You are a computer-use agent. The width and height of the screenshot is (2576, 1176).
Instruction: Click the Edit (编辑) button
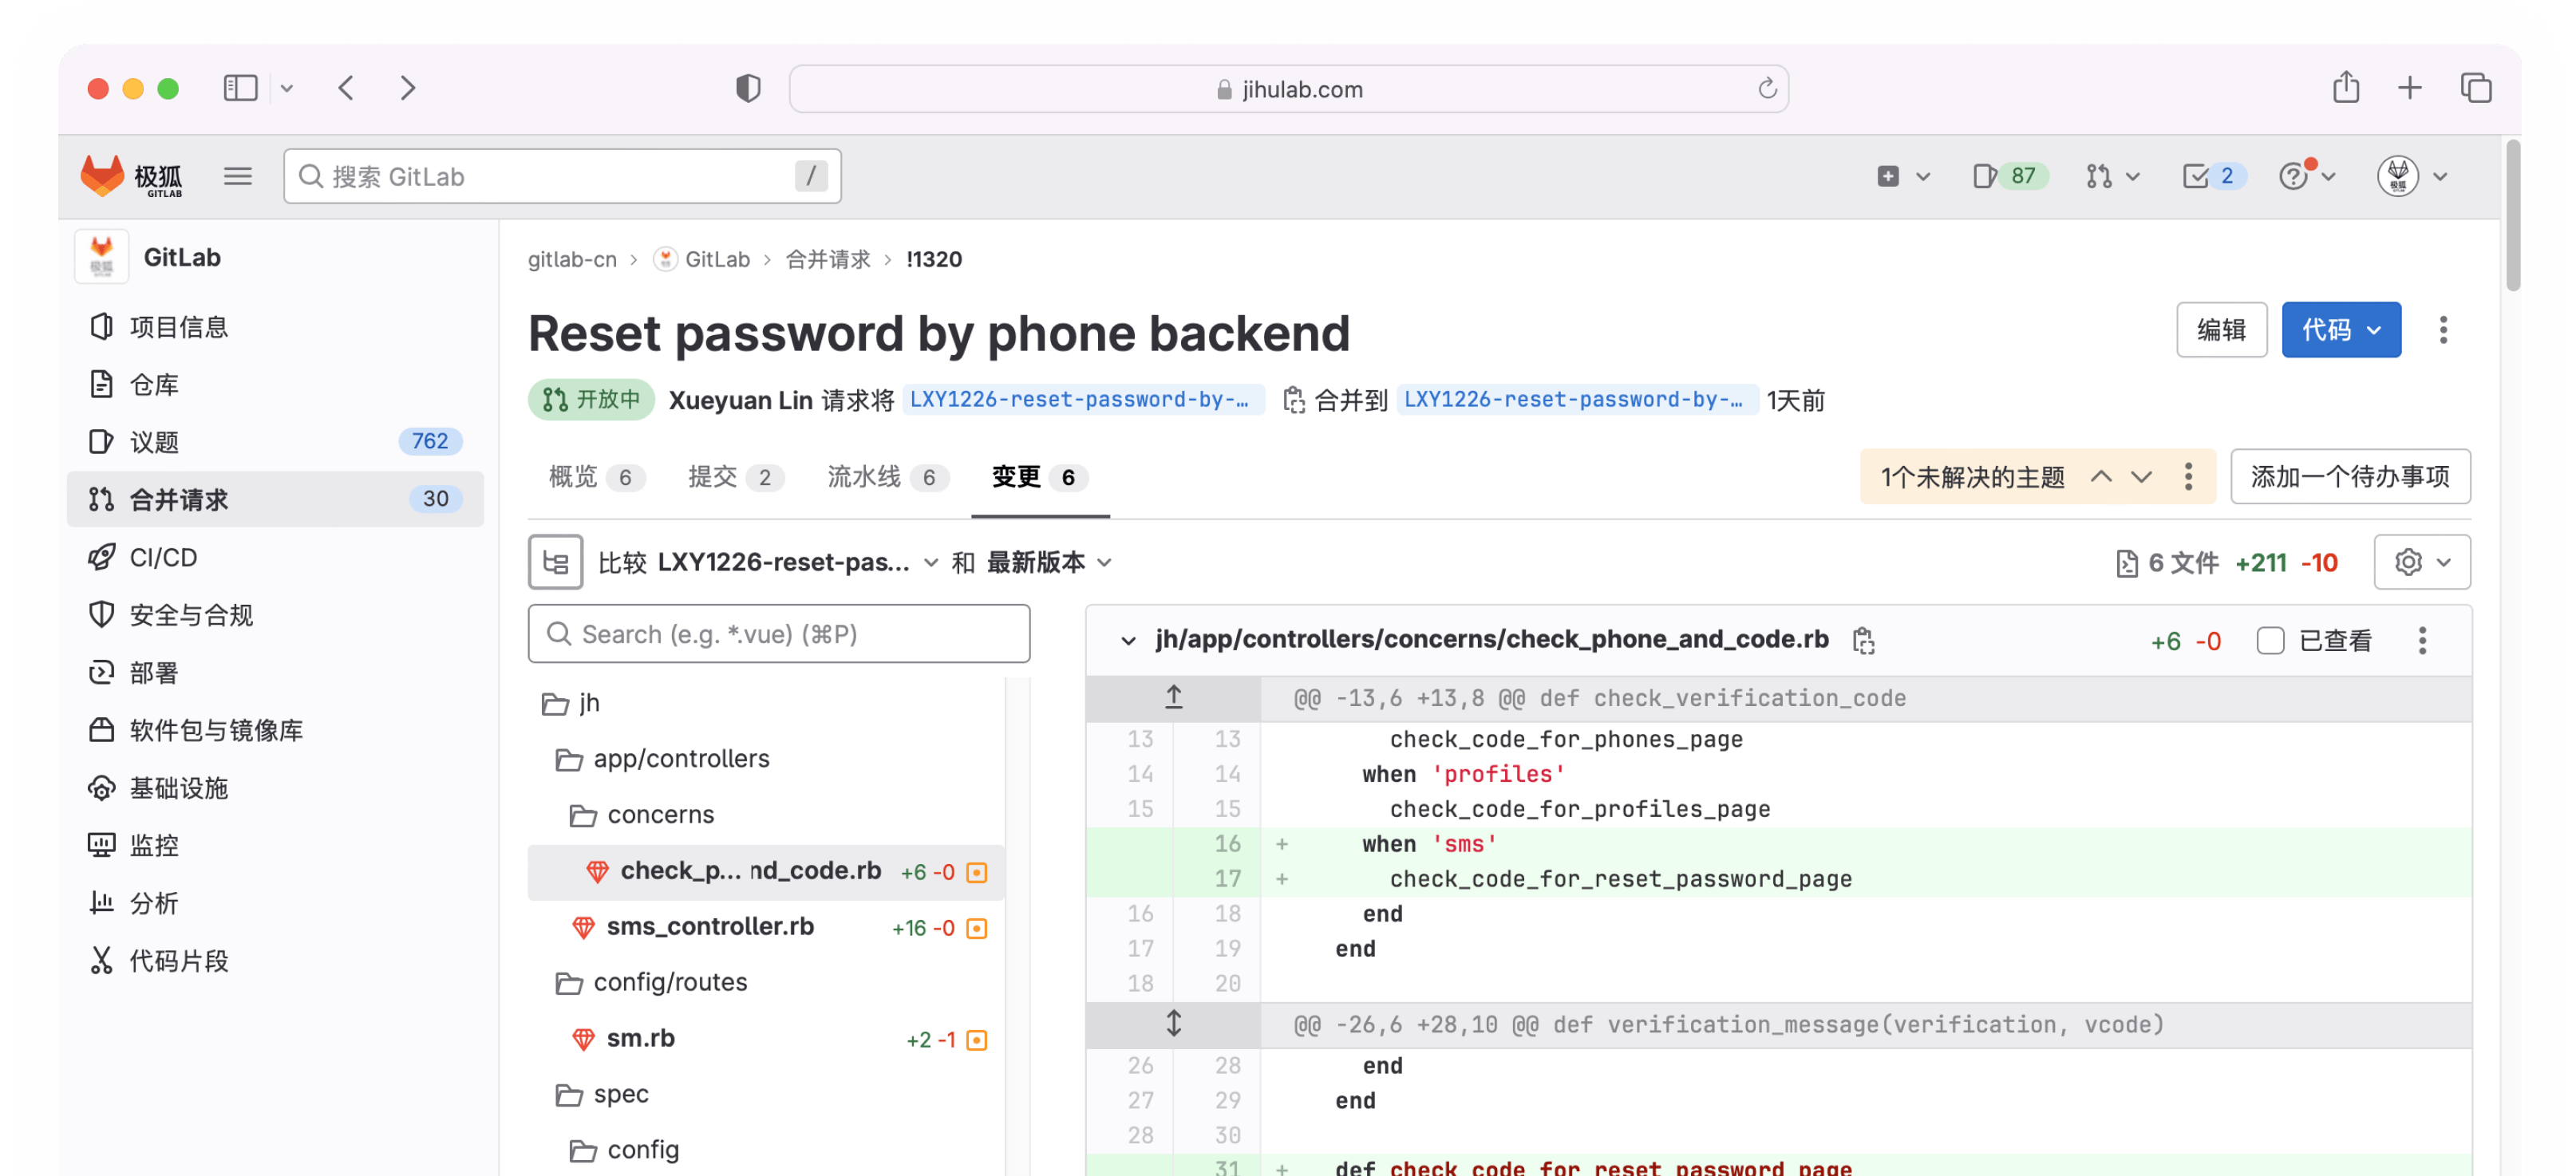coord(2221,330)
